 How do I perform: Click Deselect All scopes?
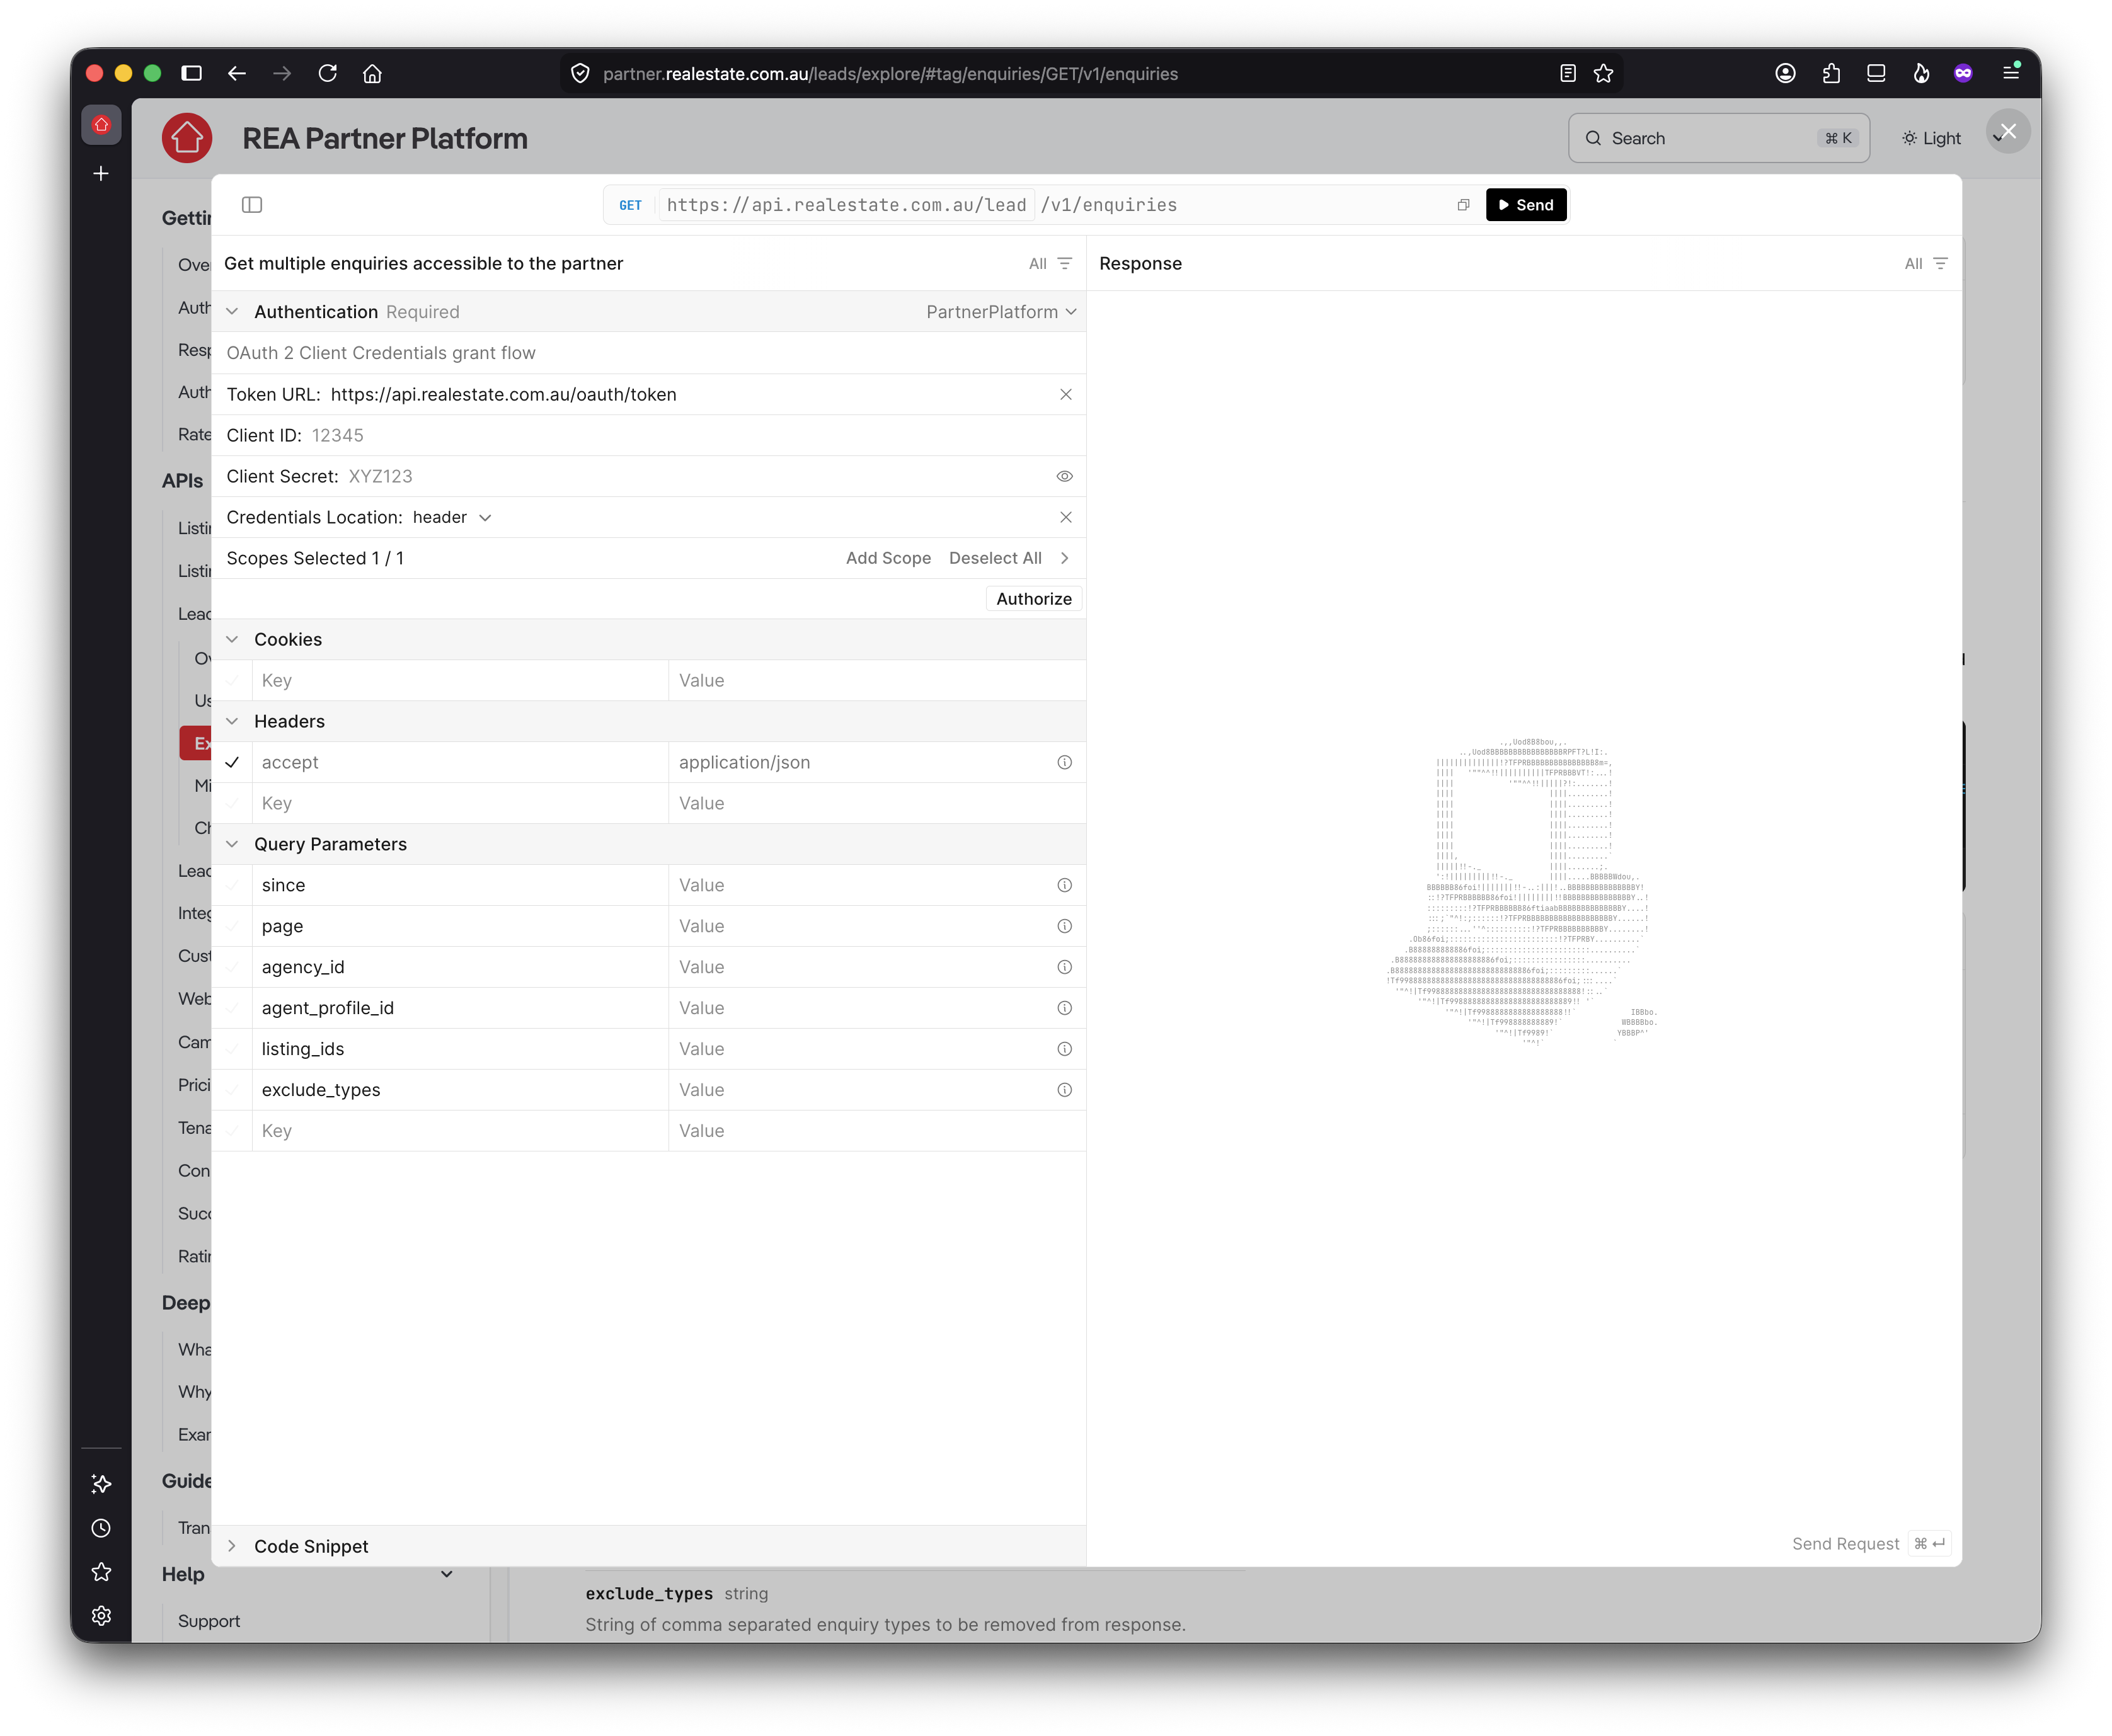995,559
